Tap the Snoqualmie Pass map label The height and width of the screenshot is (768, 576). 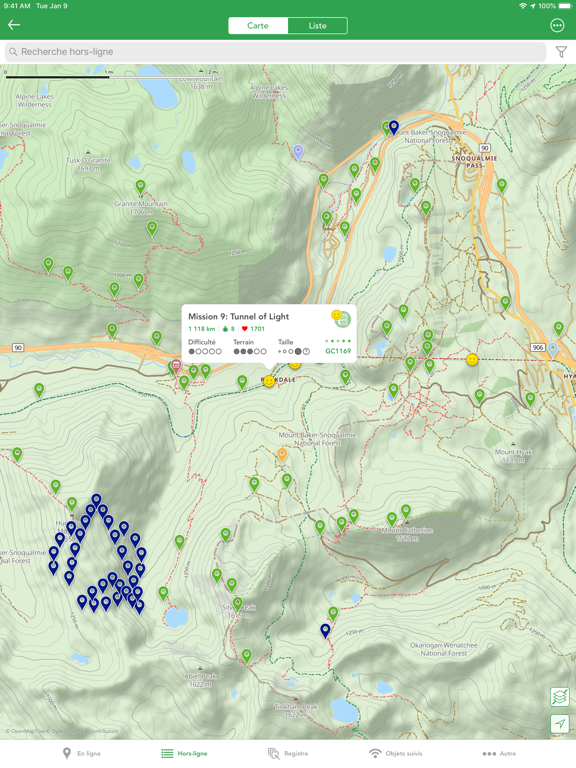tap(474, 162)
